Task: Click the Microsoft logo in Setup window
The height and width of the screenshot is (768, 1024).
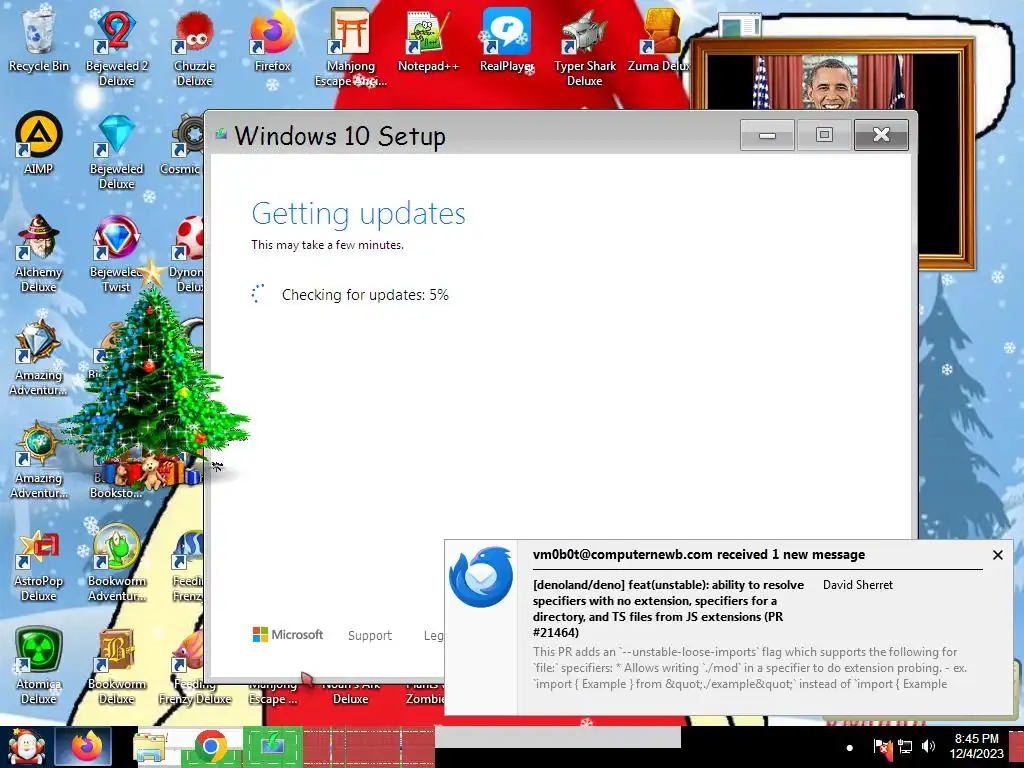Action: click(288, 634)
